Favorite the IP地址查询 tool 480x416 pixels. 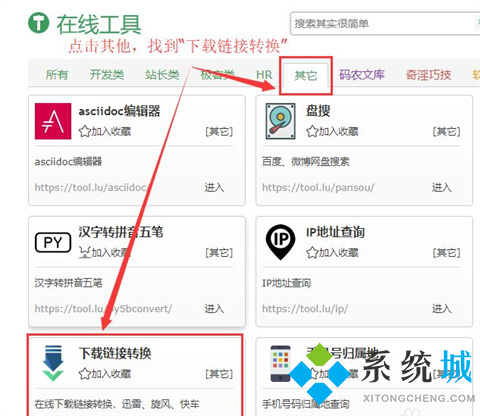tap(332, 253)
